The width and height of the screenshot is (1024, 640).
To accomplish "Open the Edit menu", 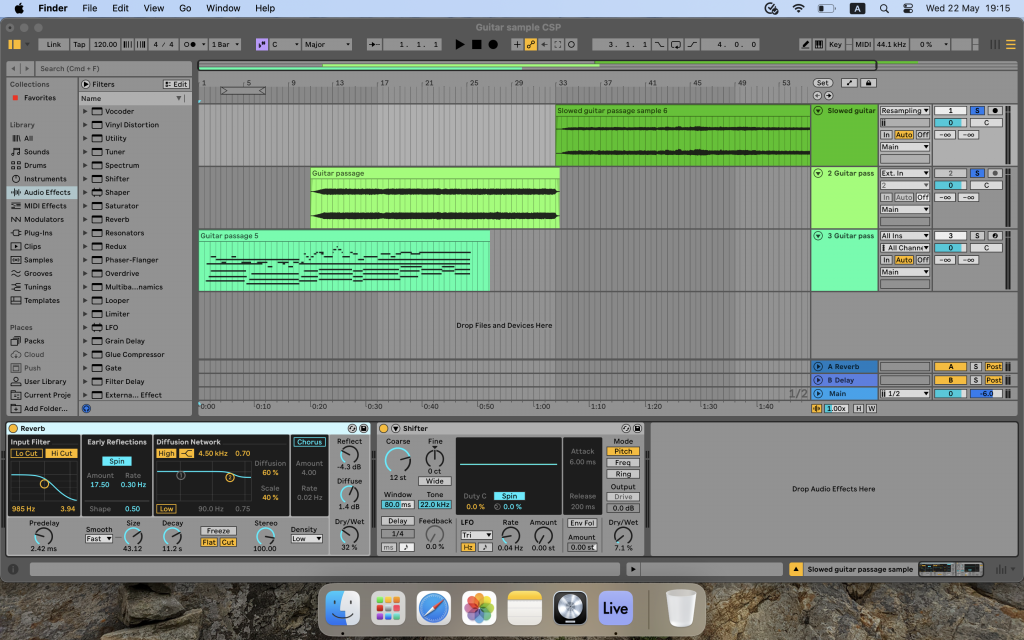I will pyautogui.click(x=120, y=8).
